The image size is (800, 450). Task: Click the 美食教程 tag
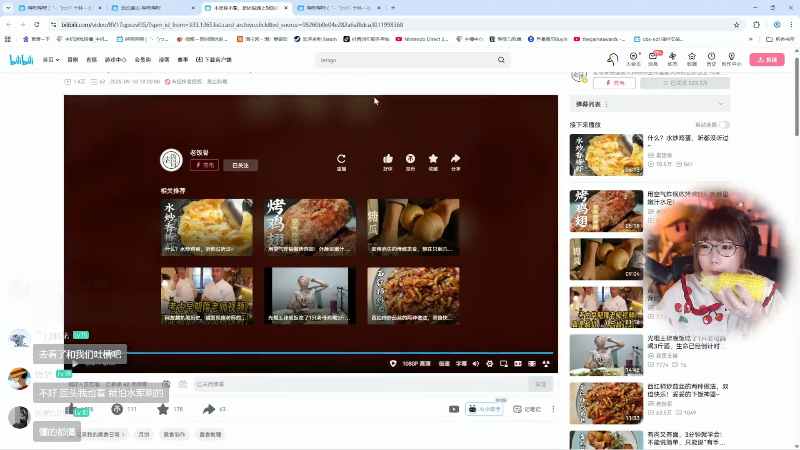210,435
